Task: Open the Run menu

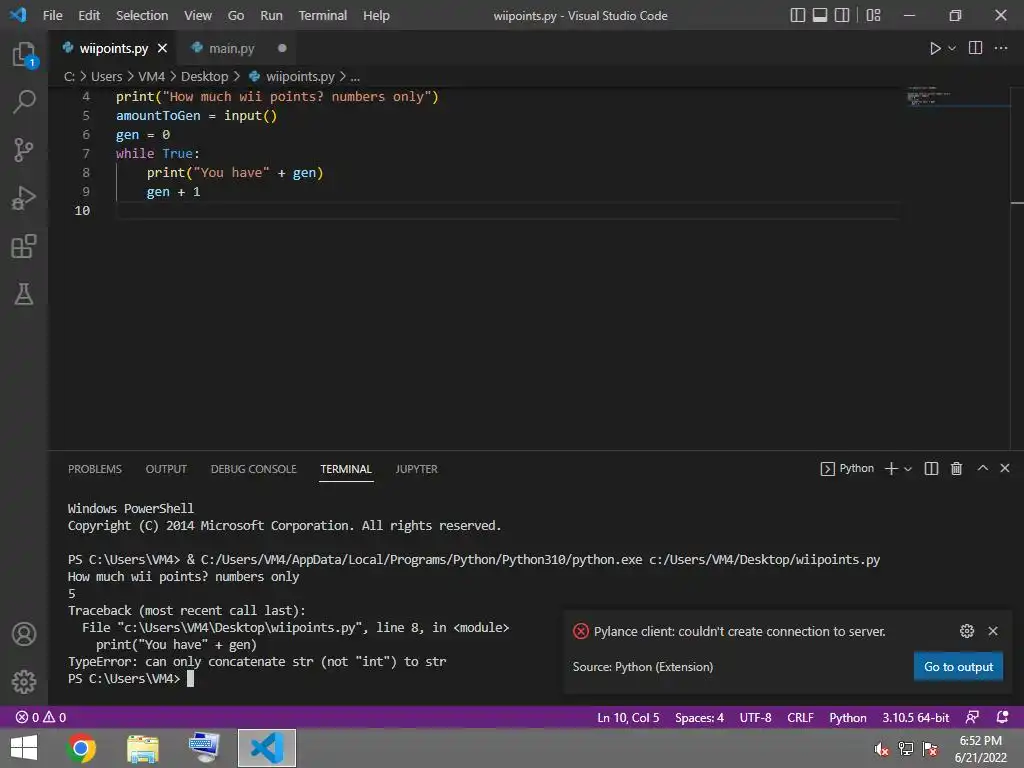Action: click(x=272, y=15)
